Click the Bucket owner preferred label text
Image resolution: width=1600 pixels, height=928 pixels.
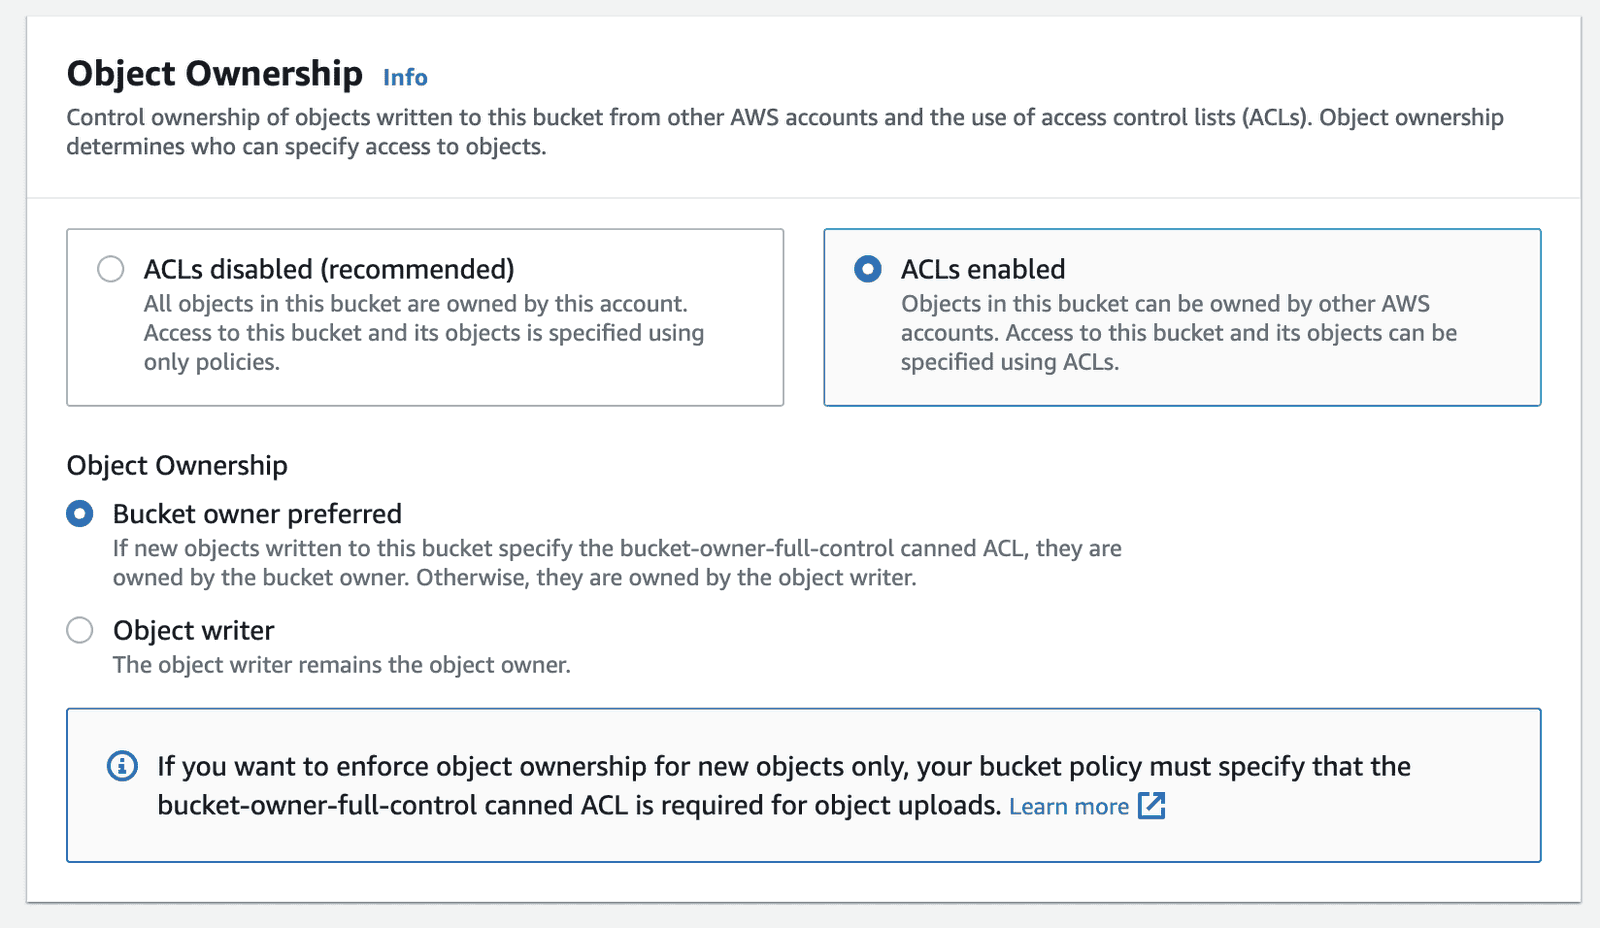(x=257, y=513)
